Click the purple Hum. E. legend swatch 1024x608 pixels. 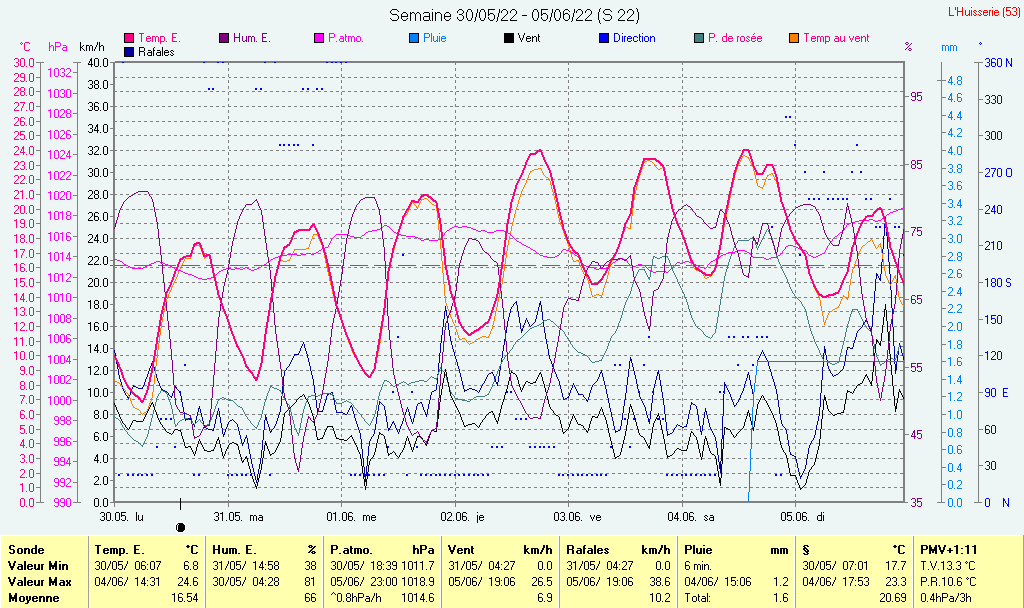tap(224, 39)
